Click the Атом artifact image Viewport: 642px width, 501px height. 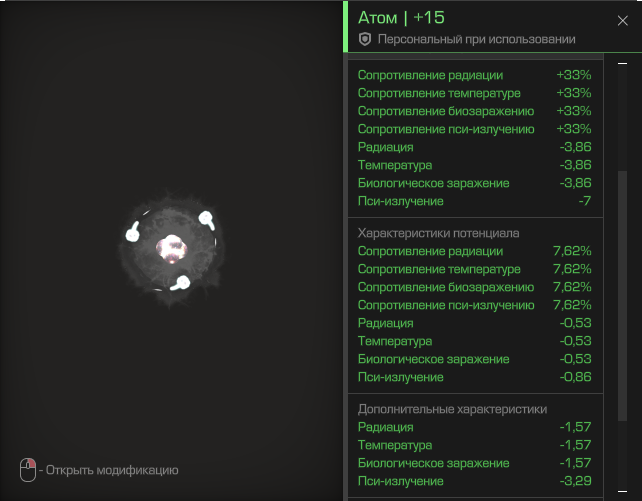pos(172,250)
